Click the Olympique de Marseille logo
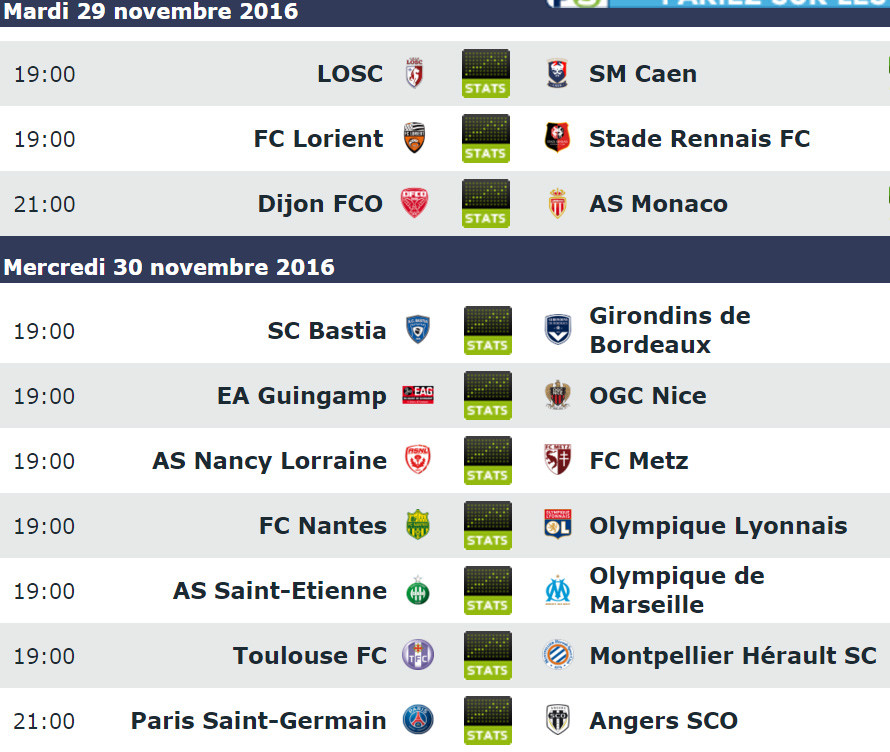Image resolution: width=890 pixels, height=752 pixels. (557, 591)
